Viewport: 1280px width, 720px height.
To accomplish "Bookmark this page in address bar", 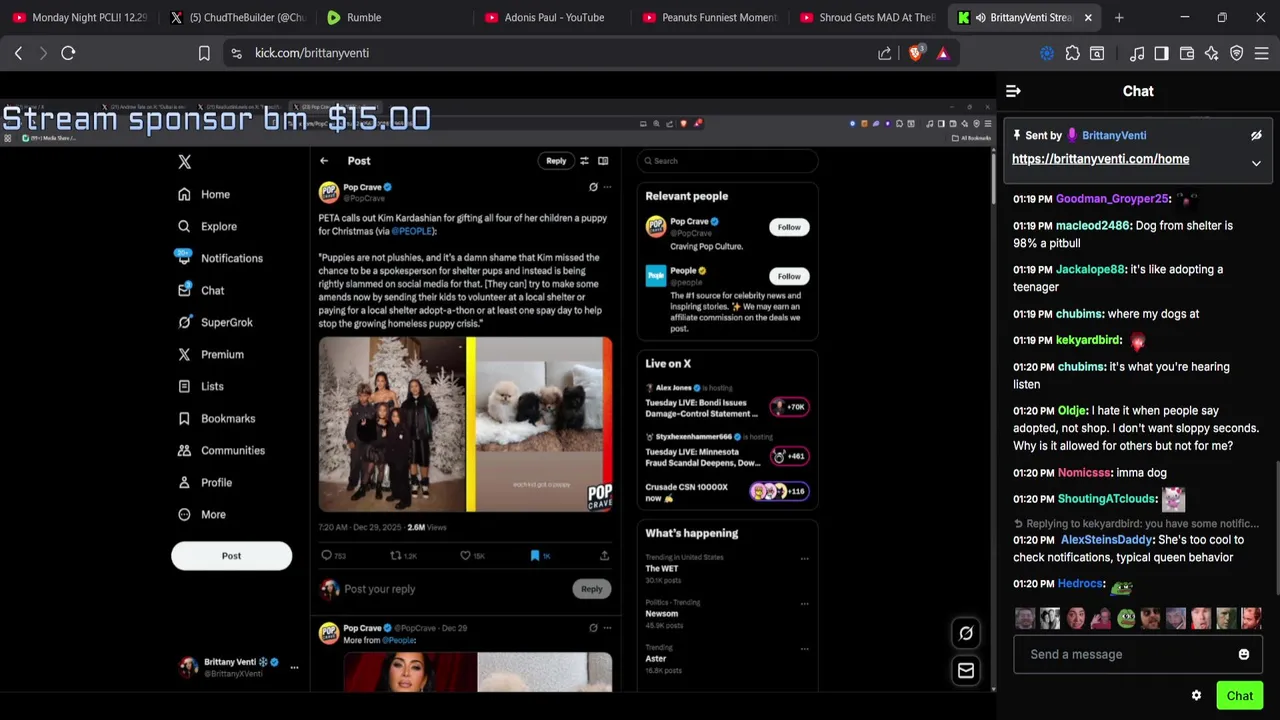I will tap(204, 53).
